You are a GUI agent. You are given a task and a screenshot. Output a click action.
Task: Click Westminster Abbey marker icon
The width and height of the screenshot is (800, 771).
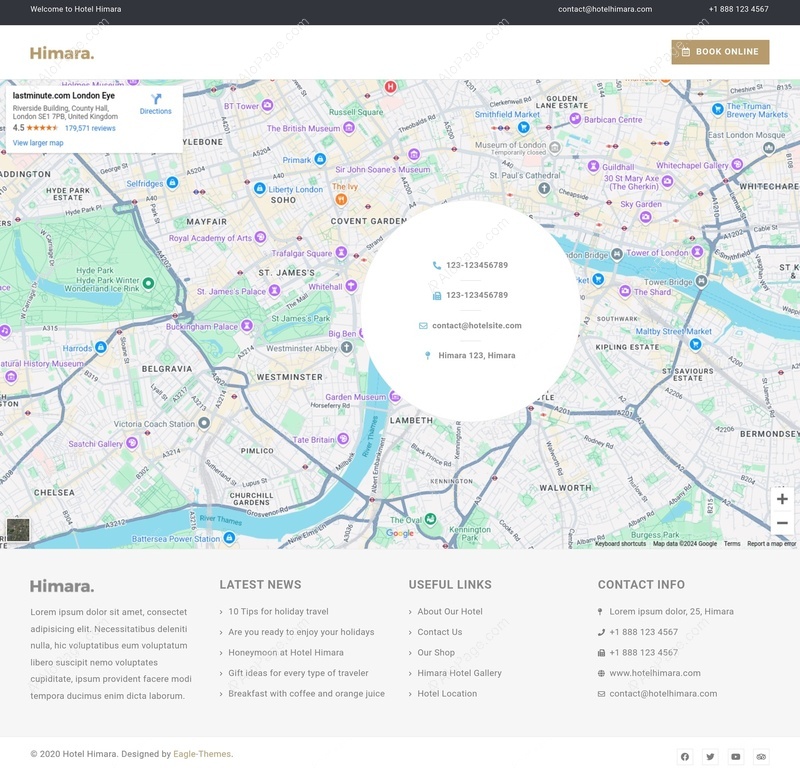(346, 347)
